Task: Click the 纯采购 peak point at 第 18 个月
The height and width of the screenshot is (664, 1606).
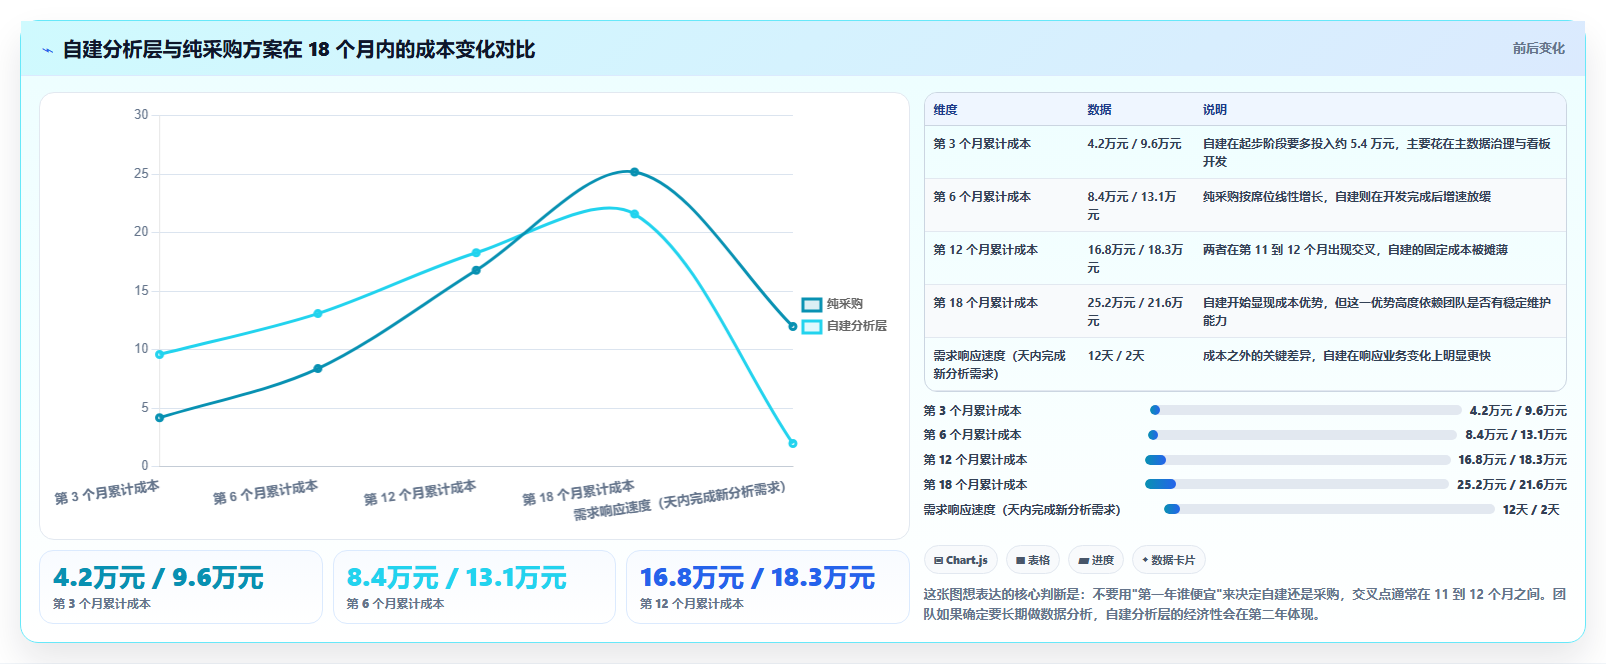Action: pos(634,172)
